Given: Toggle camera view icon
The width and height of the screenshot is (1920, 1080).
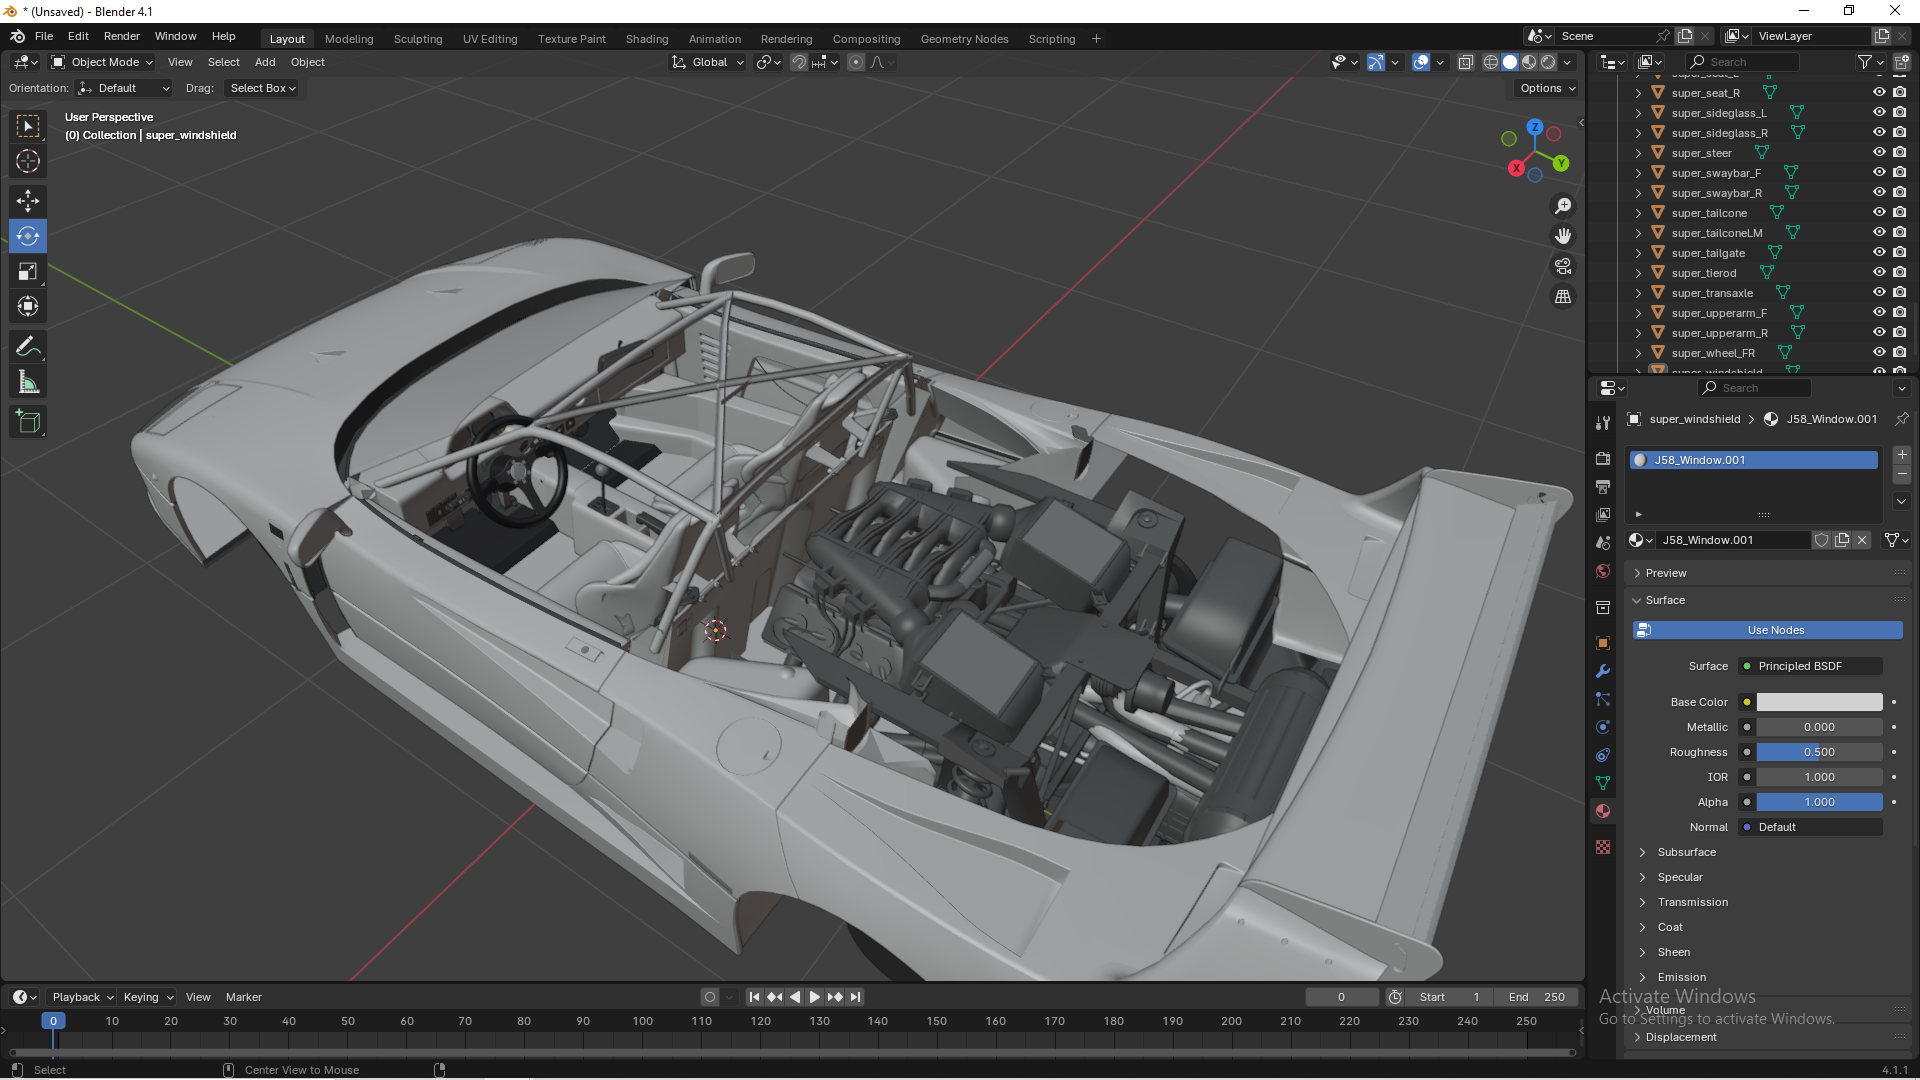Looking at the screenshot, I should pos(1562,266).
